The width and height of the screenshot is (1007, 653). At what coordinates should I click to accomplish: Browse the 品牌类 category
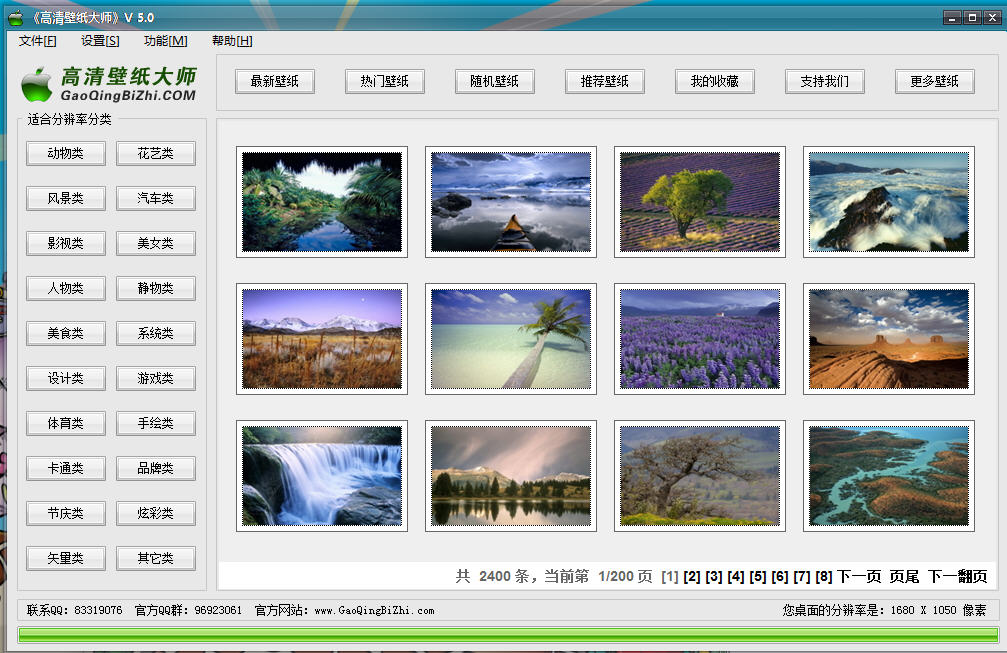pyautogui.click(x=155, y=468)
